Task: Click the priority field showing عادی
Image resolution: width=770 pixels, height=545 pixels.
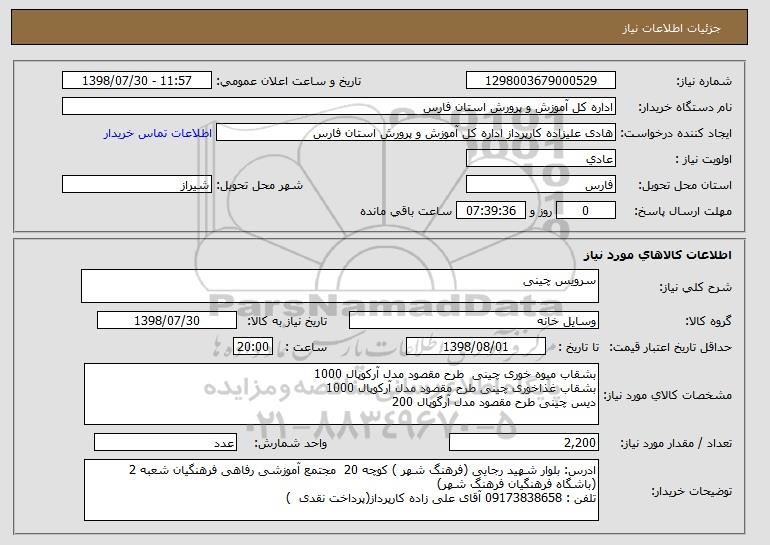Action: click(541, 159)
